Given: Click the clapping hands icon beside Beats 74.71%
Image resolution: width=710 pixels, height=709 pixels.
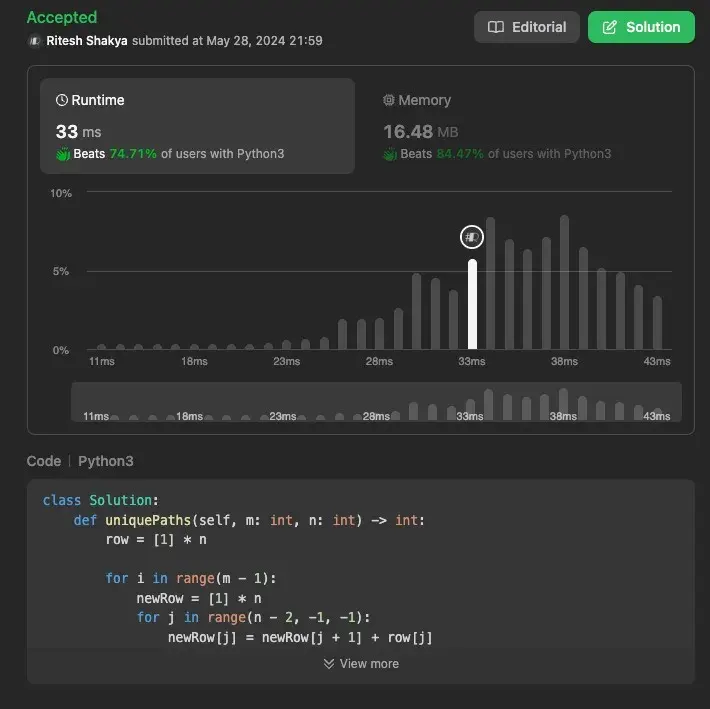Looking at the screenshot, I should pos(63,154).
